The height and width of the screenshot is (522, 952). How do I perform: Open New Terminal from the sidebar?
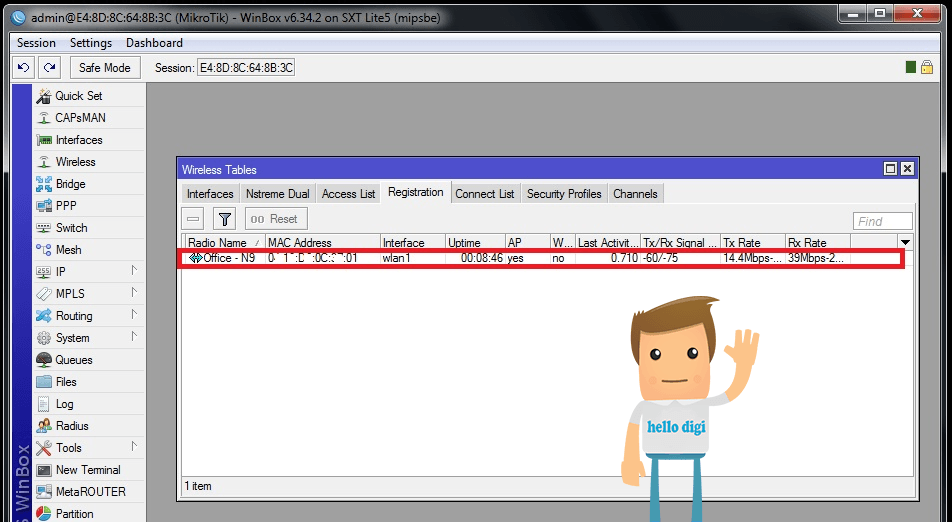88,470
